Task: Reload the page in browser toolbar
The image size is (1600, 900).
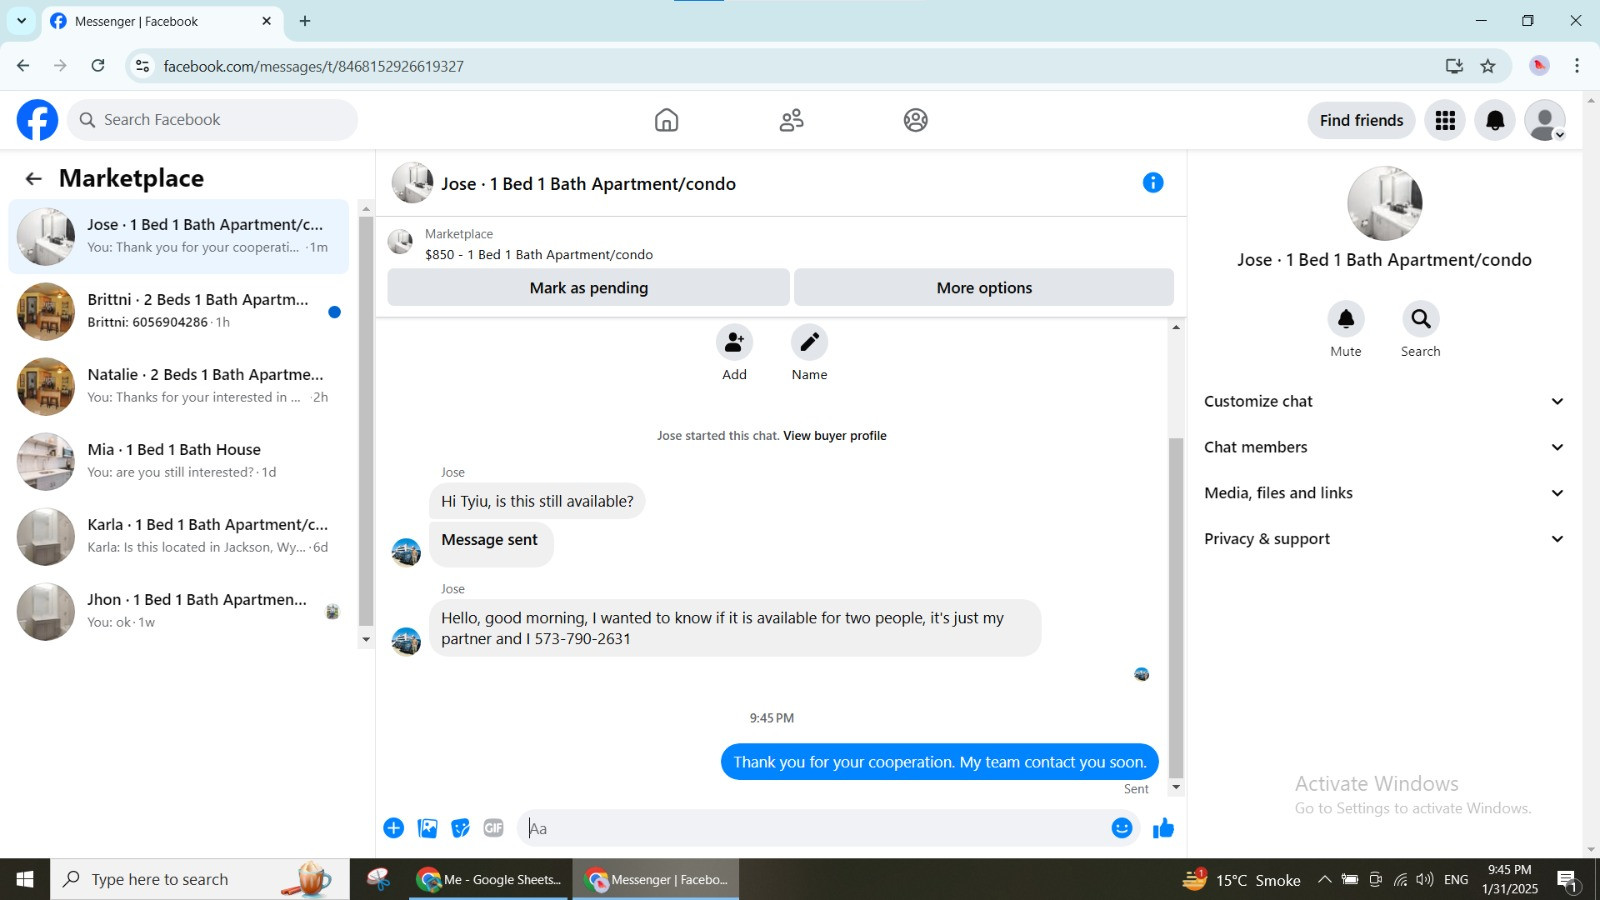Action: tap(98, 66)
